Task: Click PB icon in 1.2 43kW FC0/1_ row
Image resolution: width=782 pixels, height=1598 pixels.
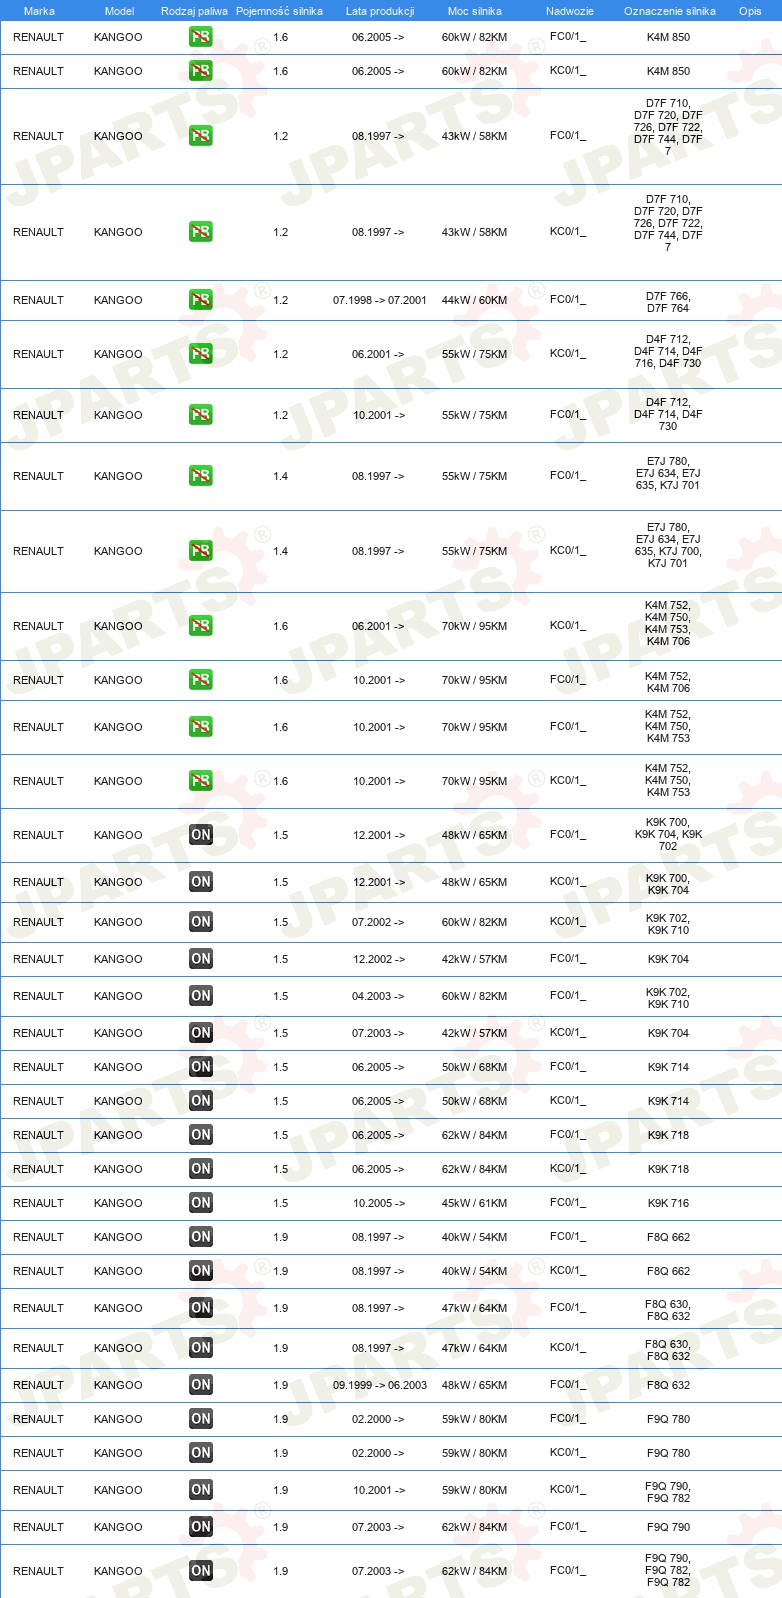Action: tap(201, 136)
